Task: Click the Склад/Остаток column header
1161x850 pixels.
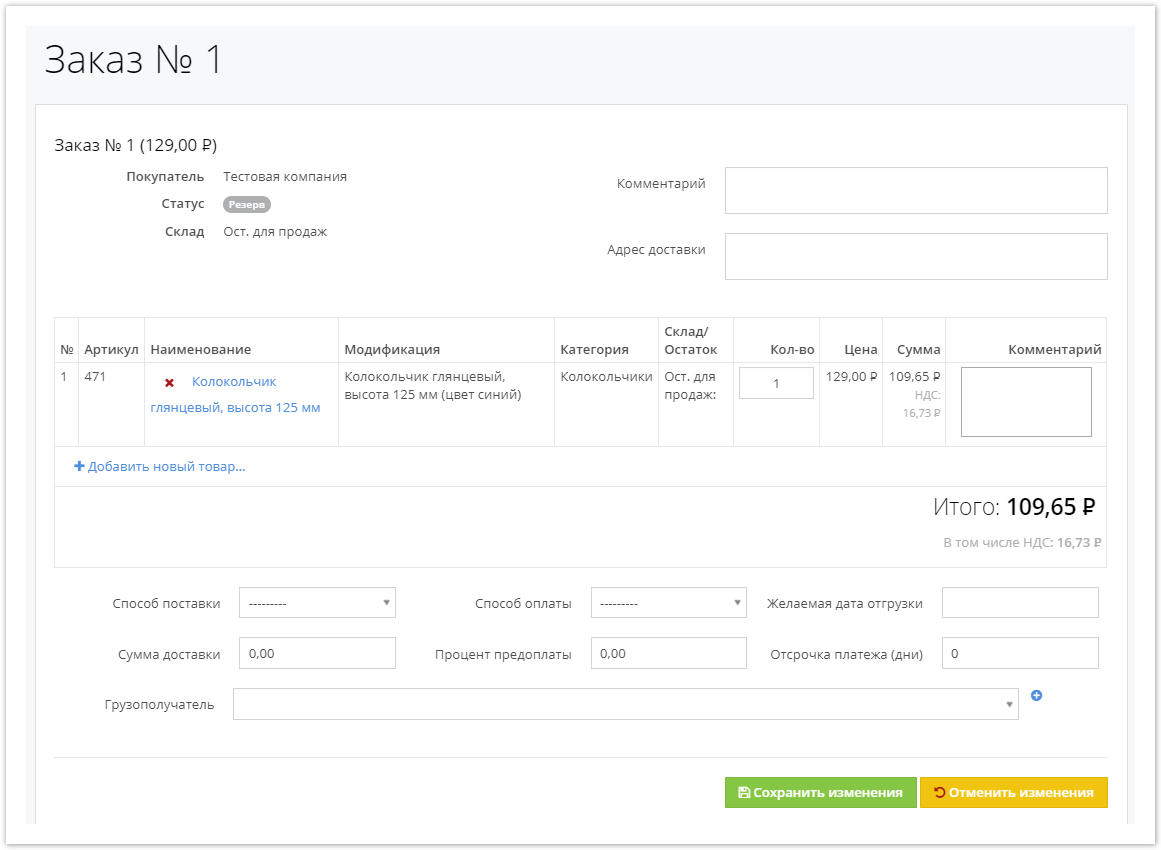Action: point(690,341)
